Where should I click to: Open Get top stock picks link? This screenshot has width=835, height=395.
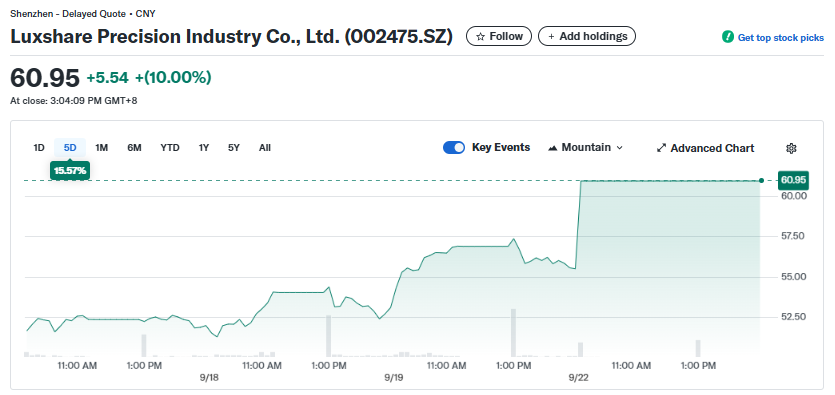point(781,38)
